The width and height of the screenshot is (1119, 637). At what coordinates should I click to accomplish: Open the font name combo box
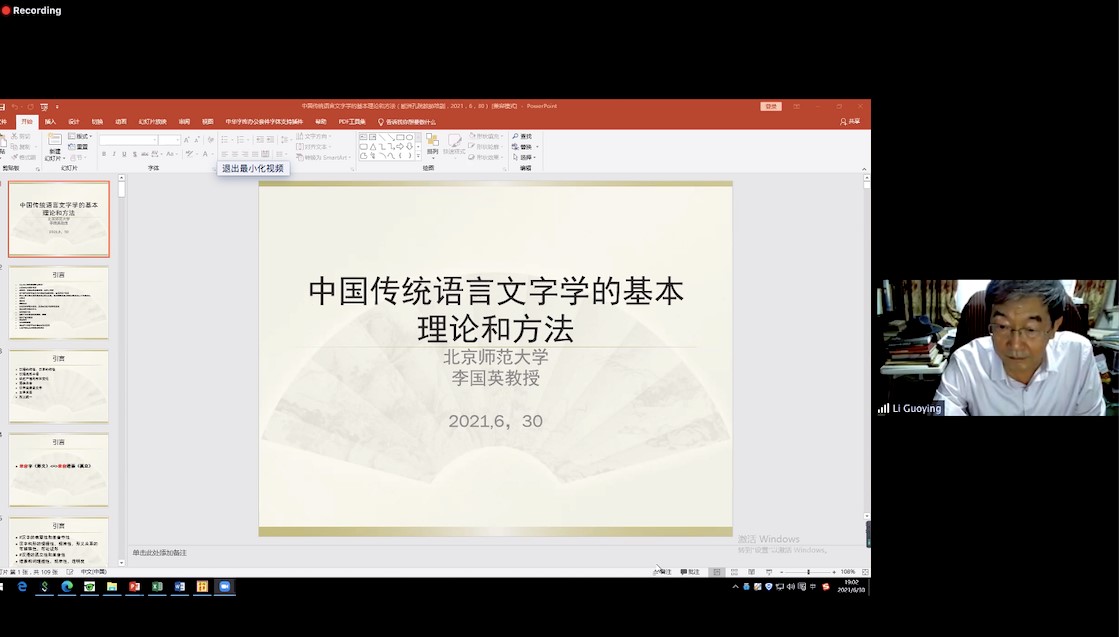128,140
